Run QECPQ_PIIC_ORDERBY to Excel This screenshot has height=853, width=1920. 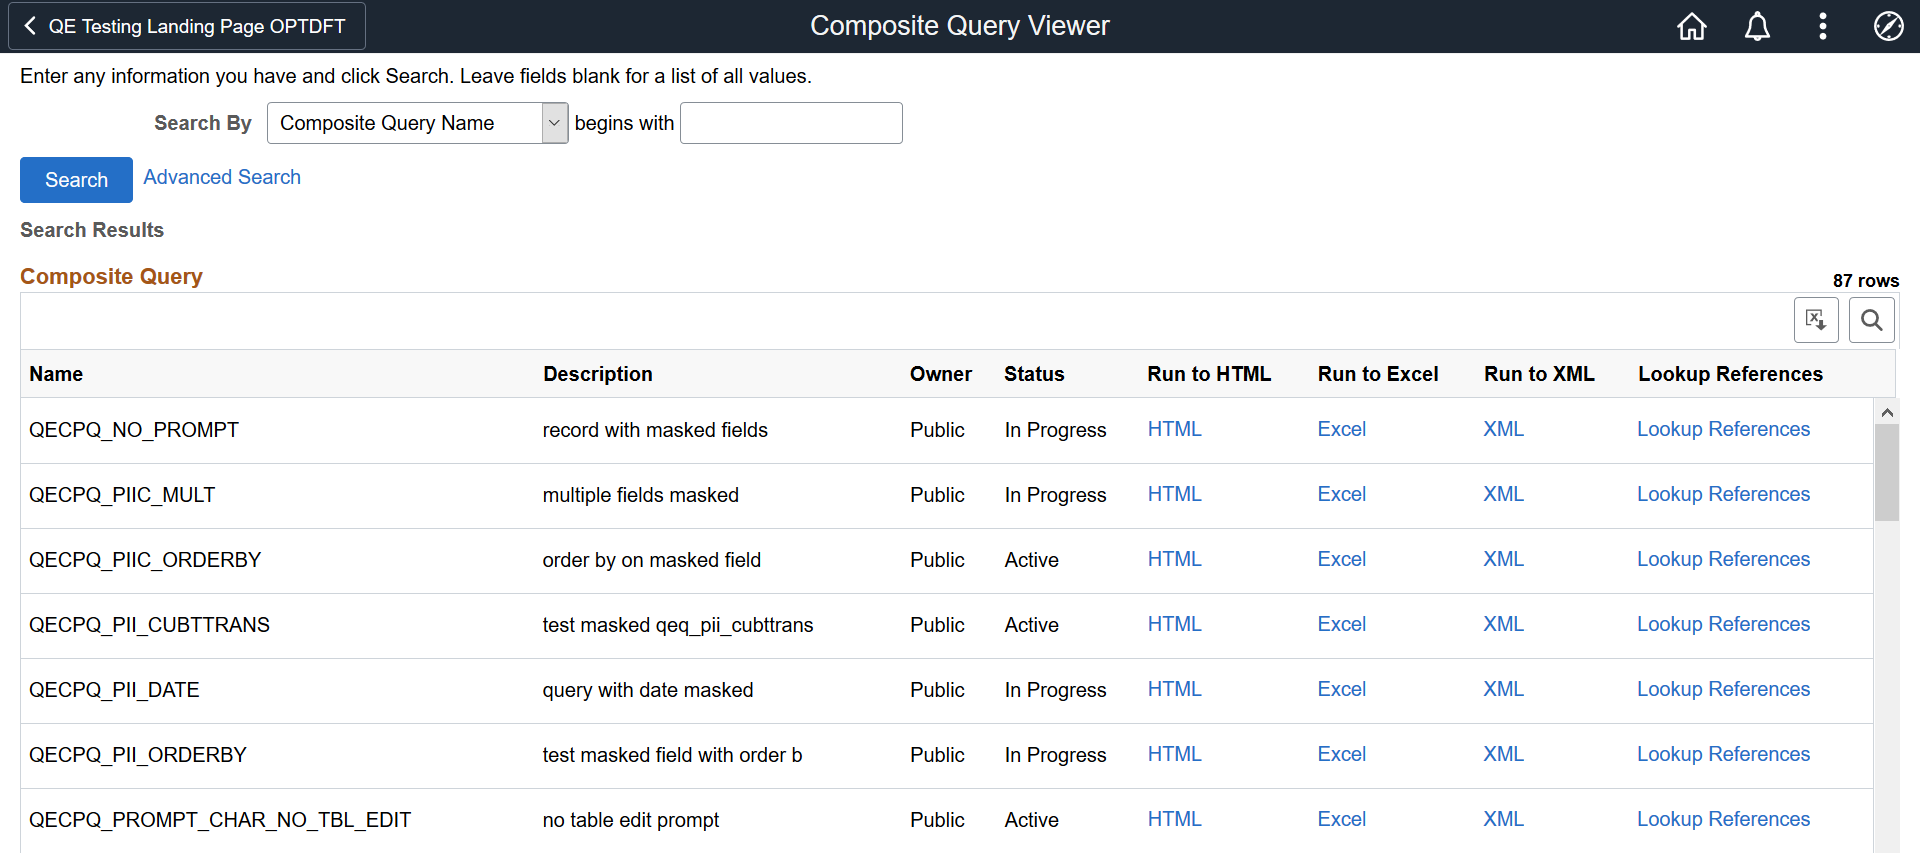(1341, 559)
